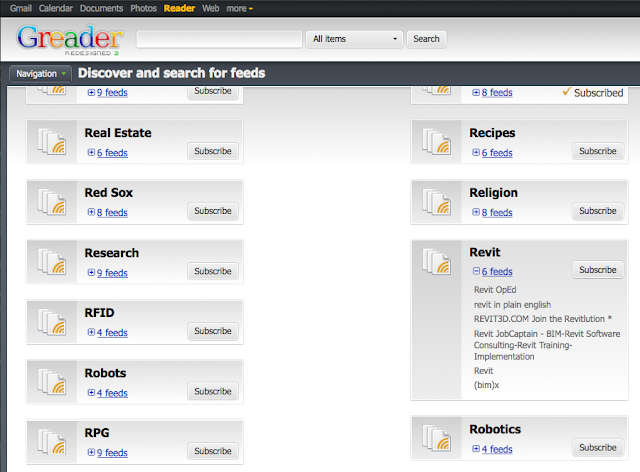Subscribe to the RPG bundle
Viewport: 640px width, 472px height.
pos(213,451)
